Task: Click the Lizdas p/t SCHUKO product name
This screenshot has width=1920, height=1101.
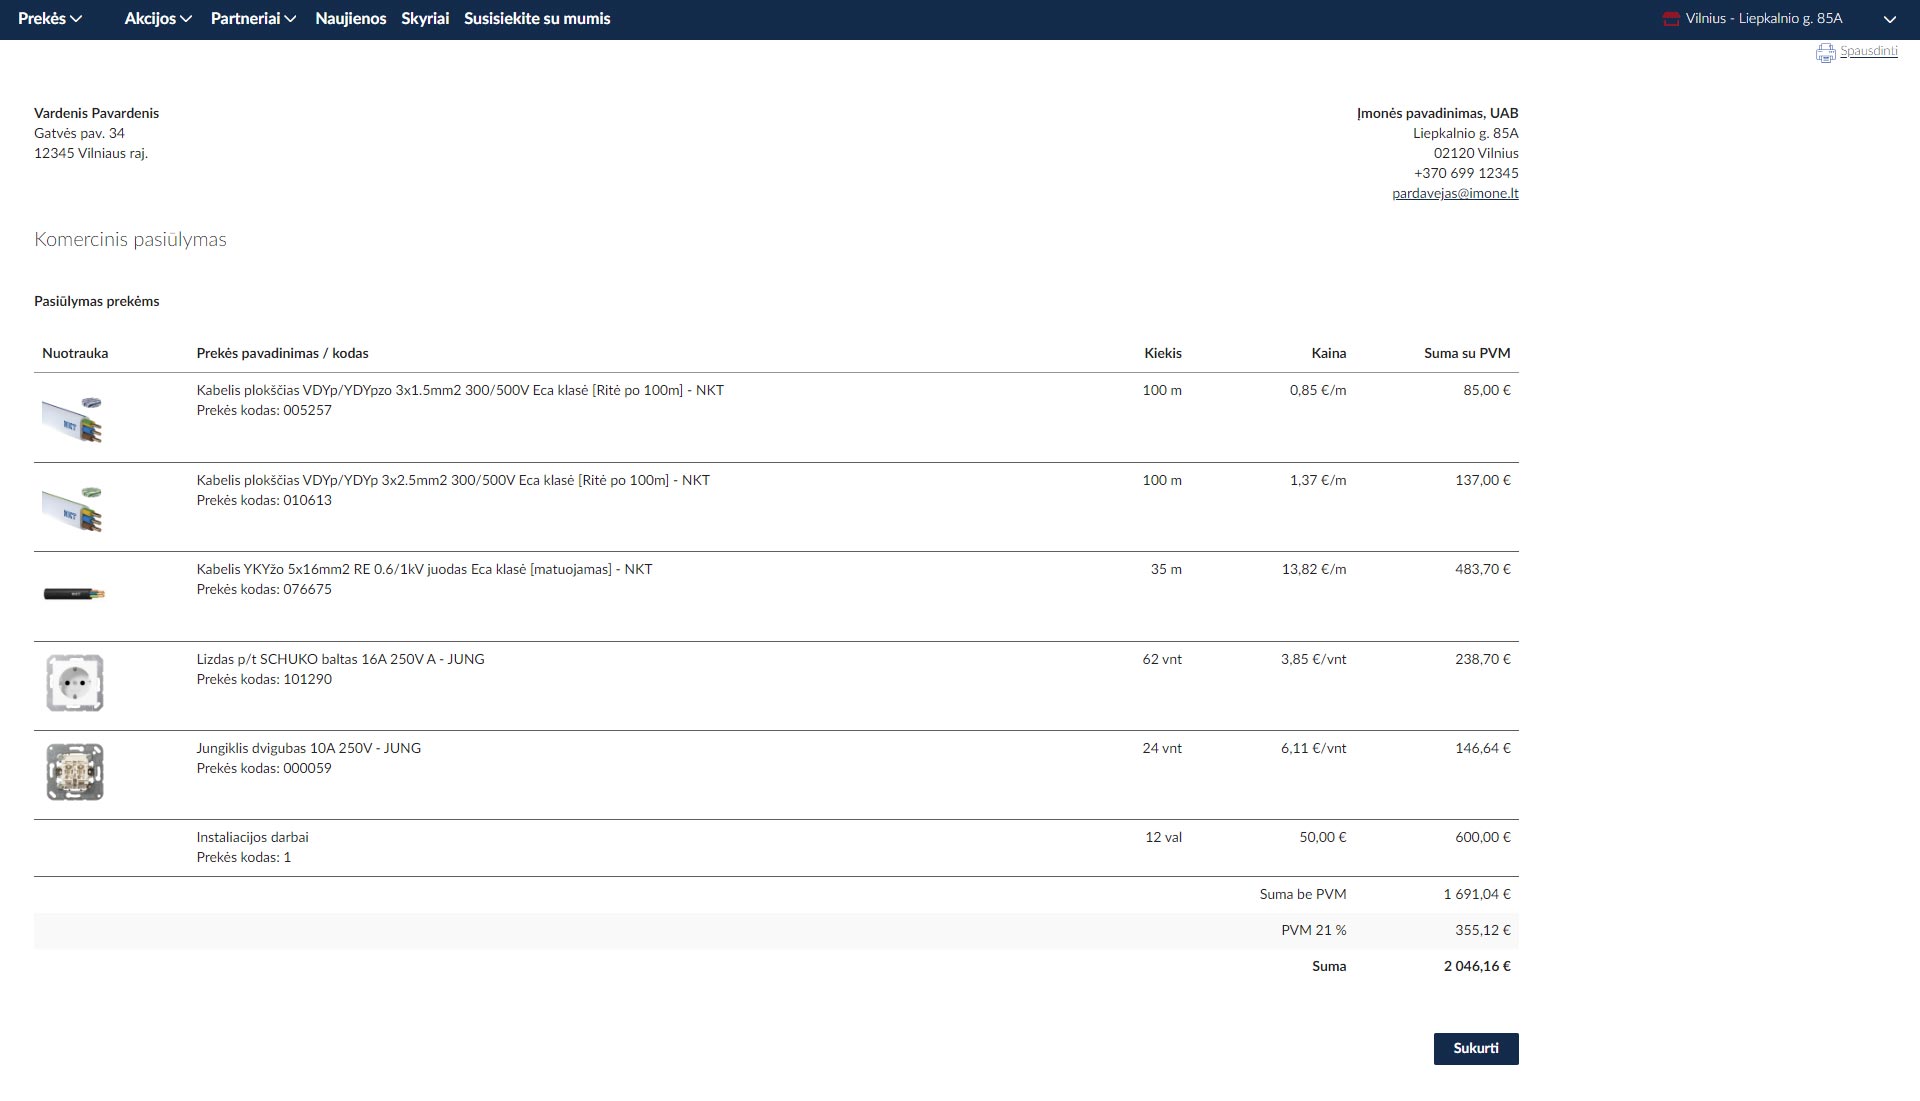Action: click(340, 659)
